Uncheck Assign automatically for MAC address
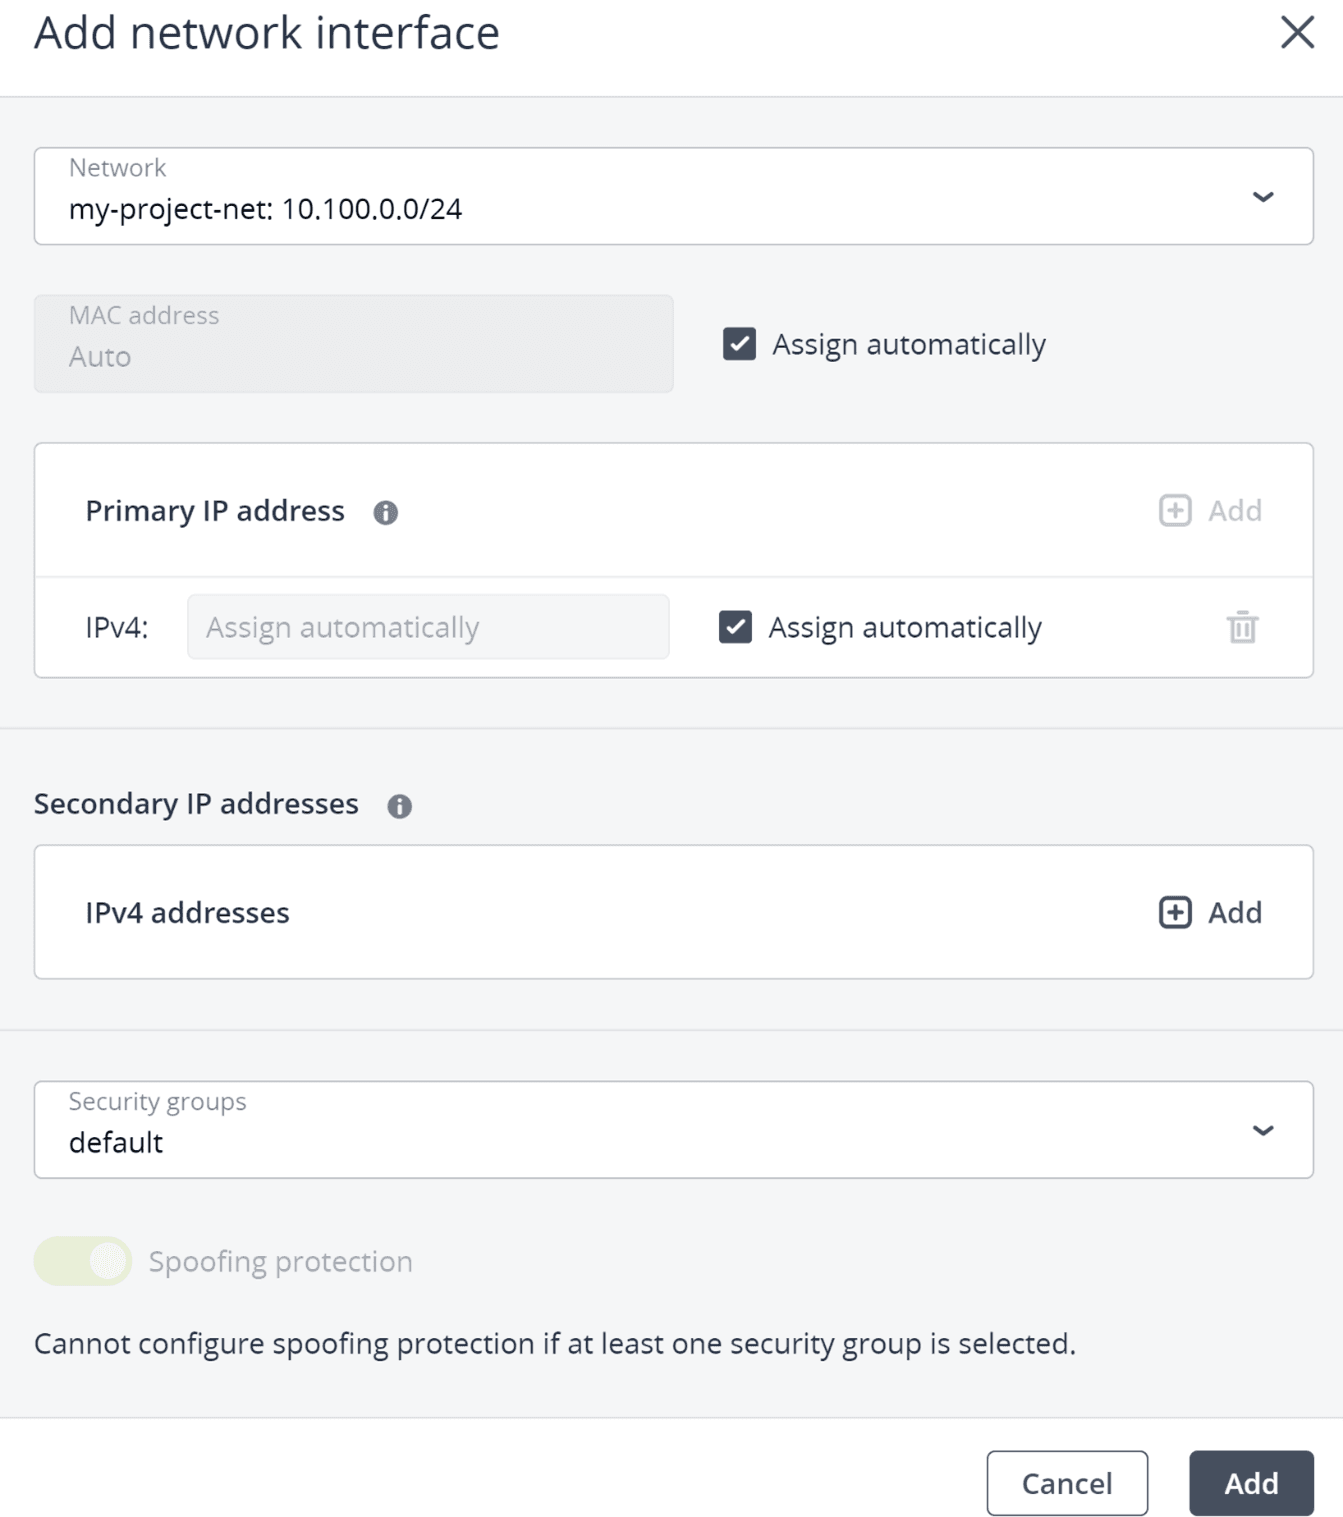Image resolution: width=1343 pixels, height=1517 pixels. point(739,344)
